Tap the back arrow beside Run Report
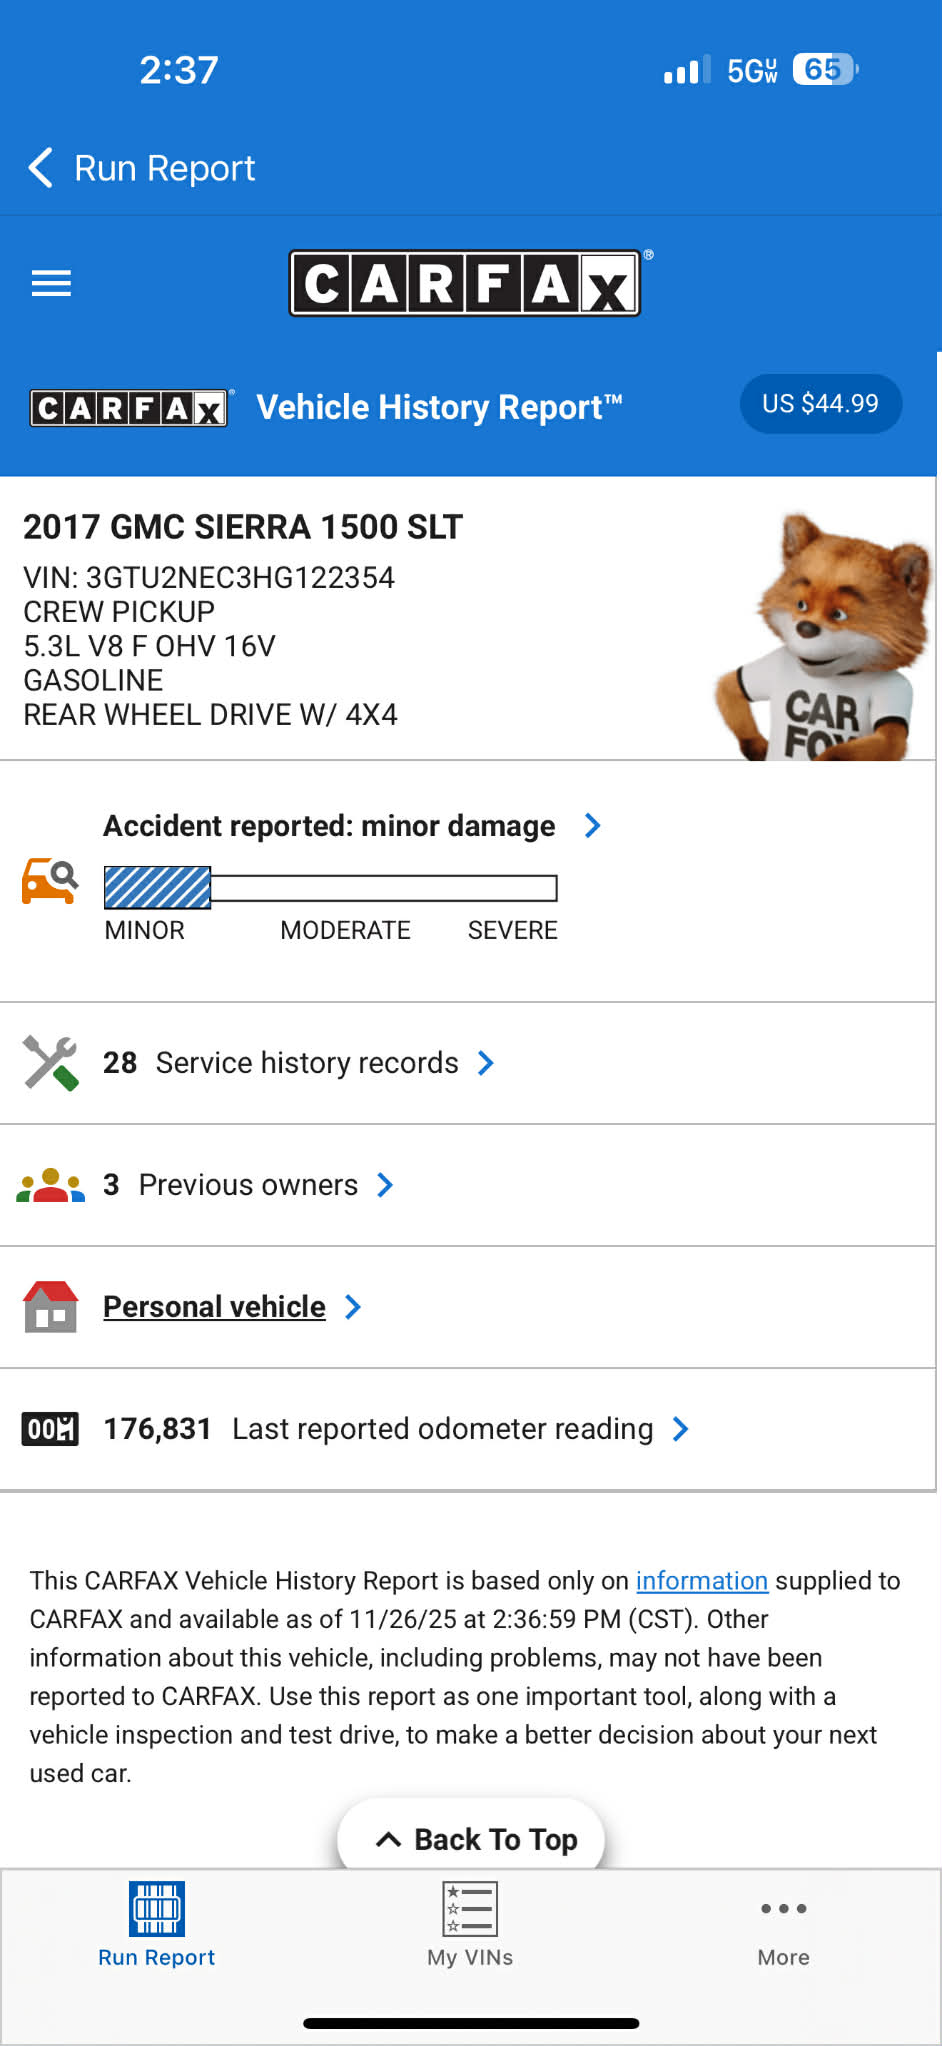942x2046 pixels. click(x=40, y=168)
